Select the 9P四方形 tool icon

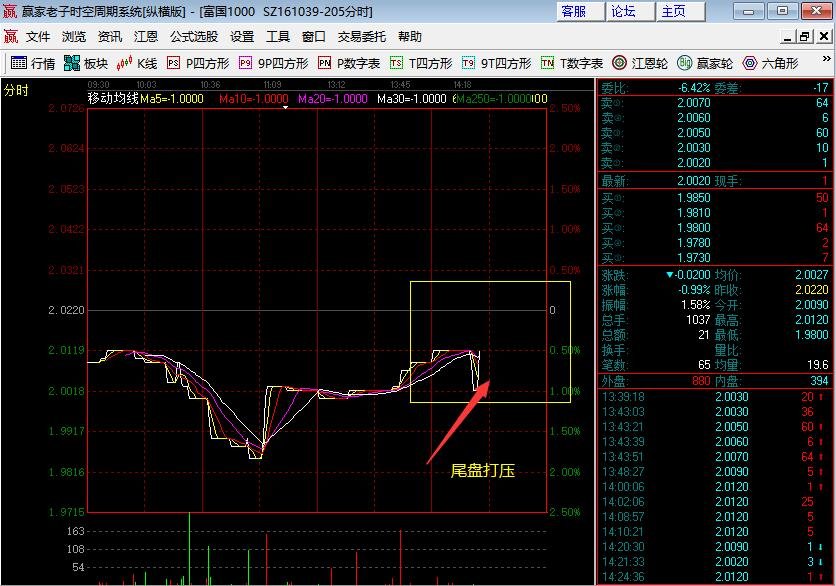pyautogui.click(x=245, y=63)
